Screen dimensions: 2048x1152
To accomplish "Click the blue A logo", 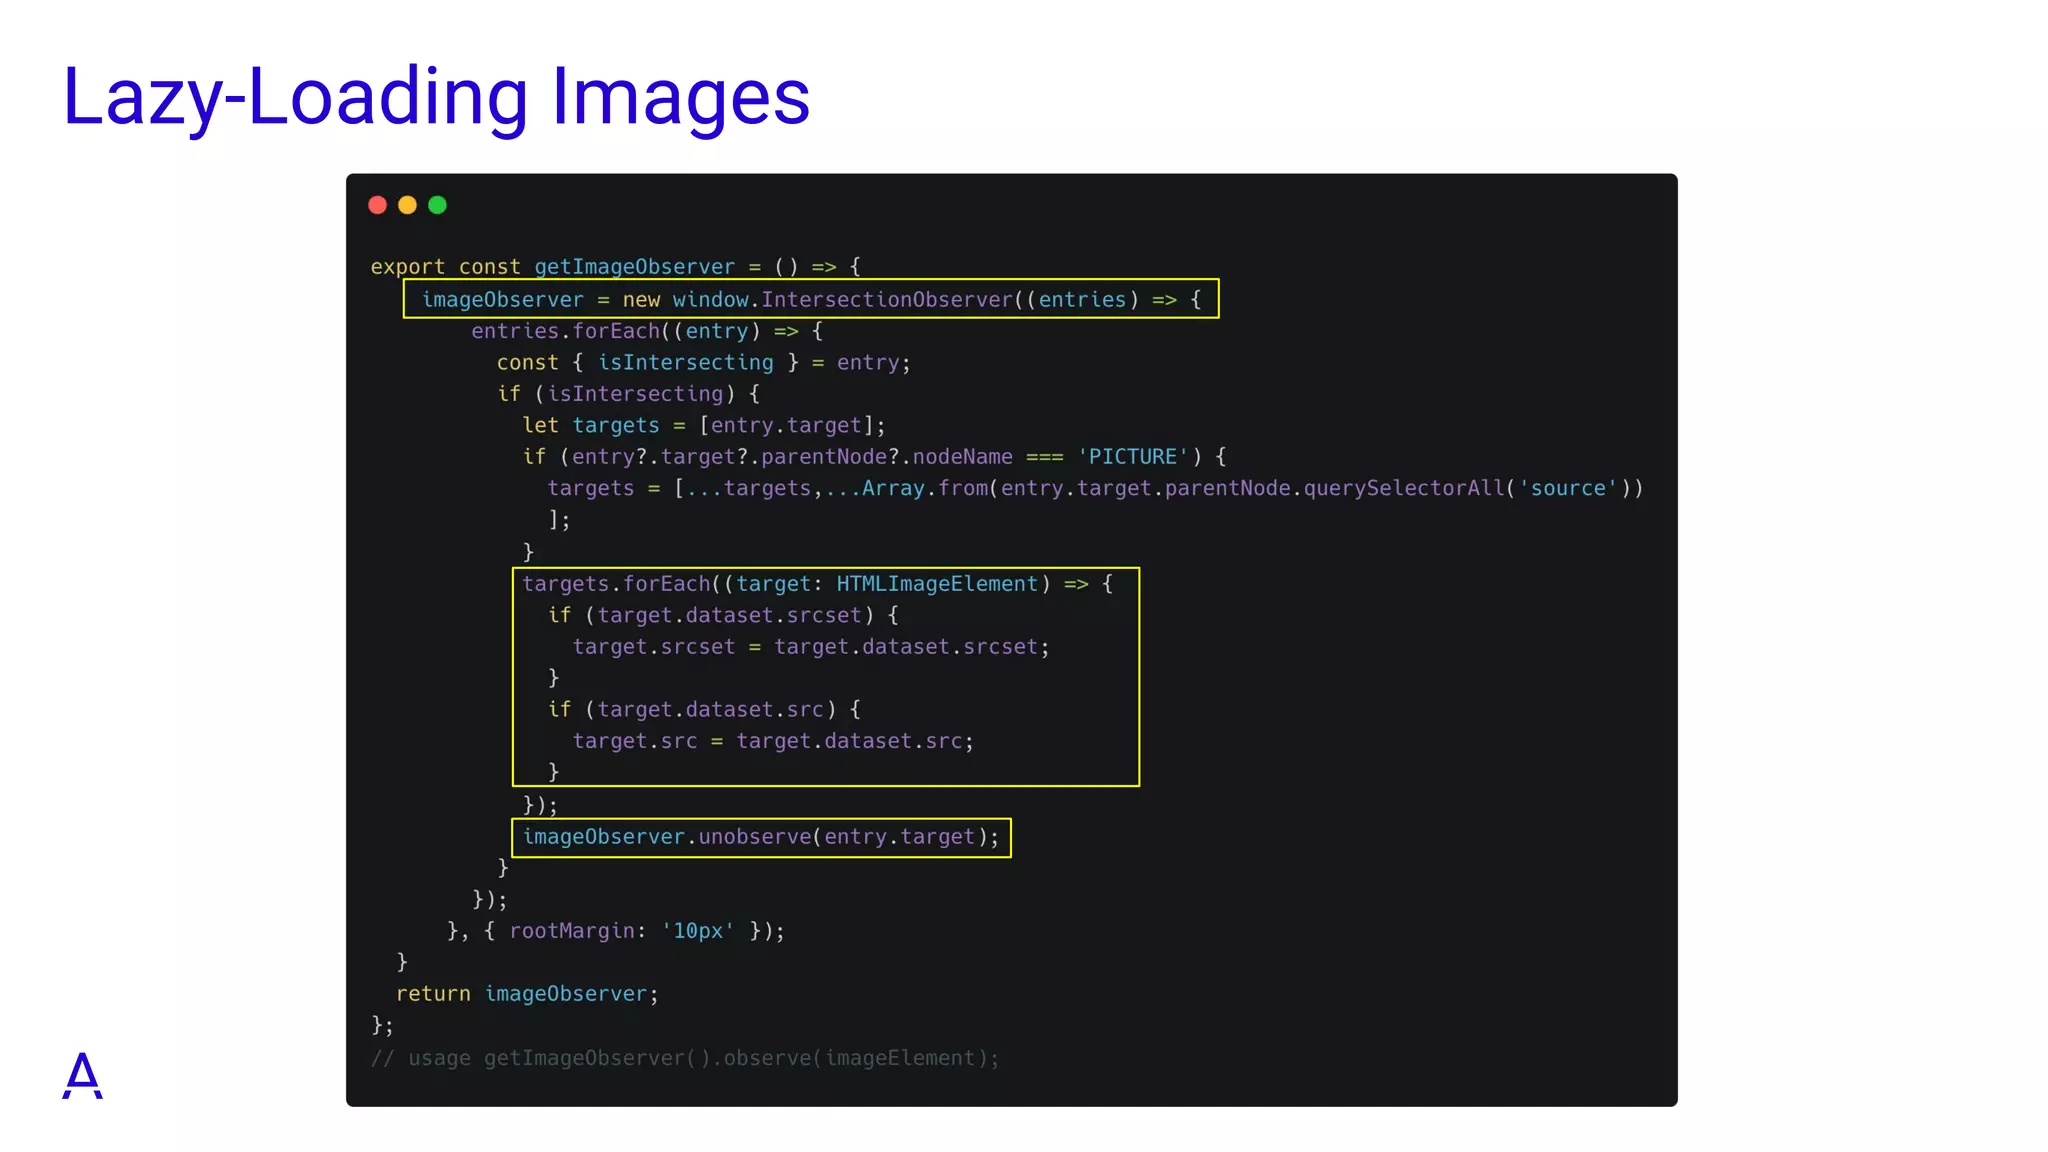I will pyautogui.click(x=83, y=1075).
